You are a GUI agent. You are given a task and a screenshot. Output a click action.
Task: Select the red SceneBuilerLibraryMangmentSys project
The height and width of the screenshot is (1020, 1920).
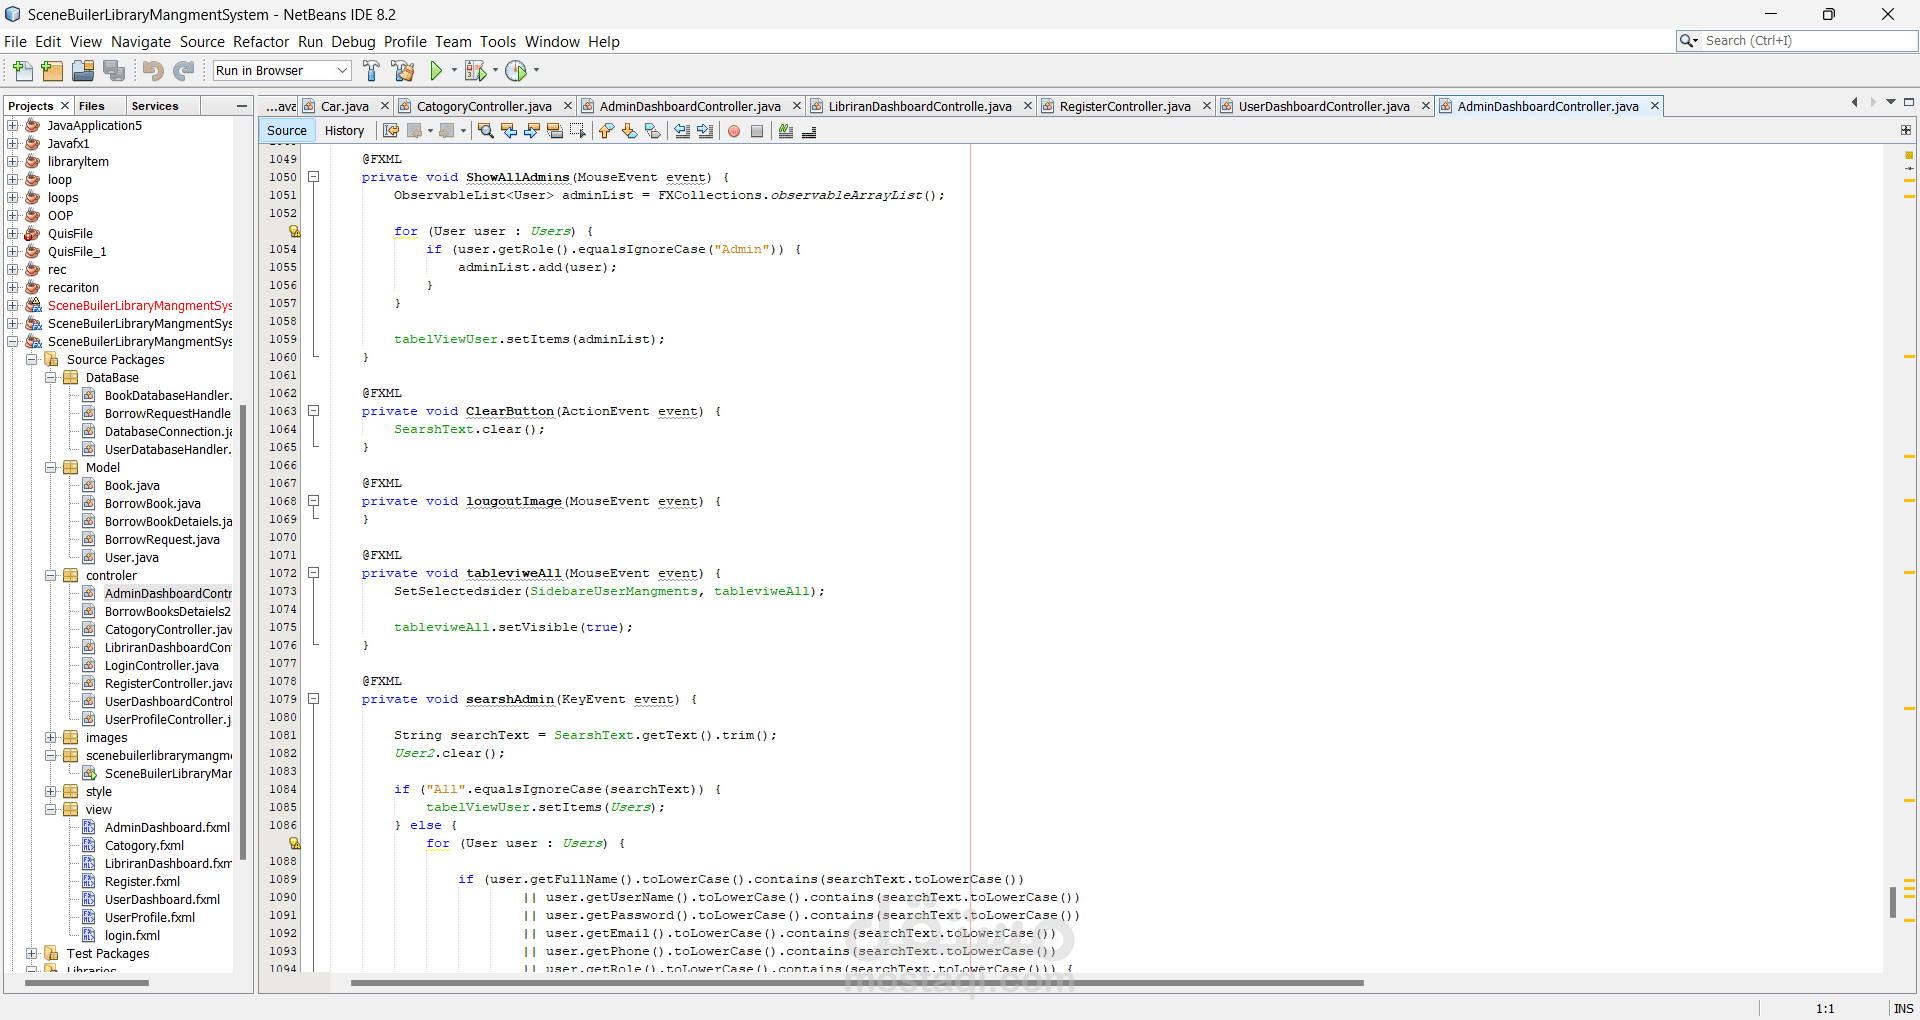[x=139, y=306]
